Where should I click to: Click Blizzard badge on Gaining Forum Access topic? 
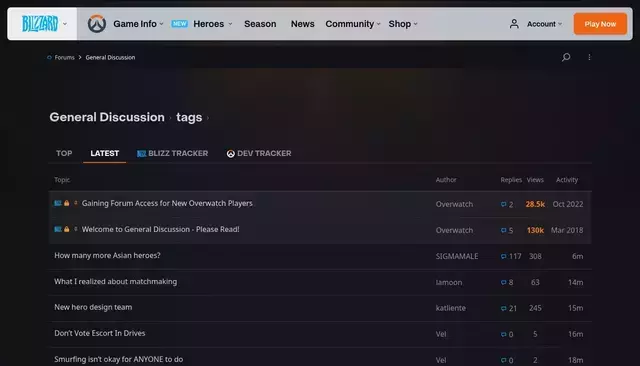(58, 203)
